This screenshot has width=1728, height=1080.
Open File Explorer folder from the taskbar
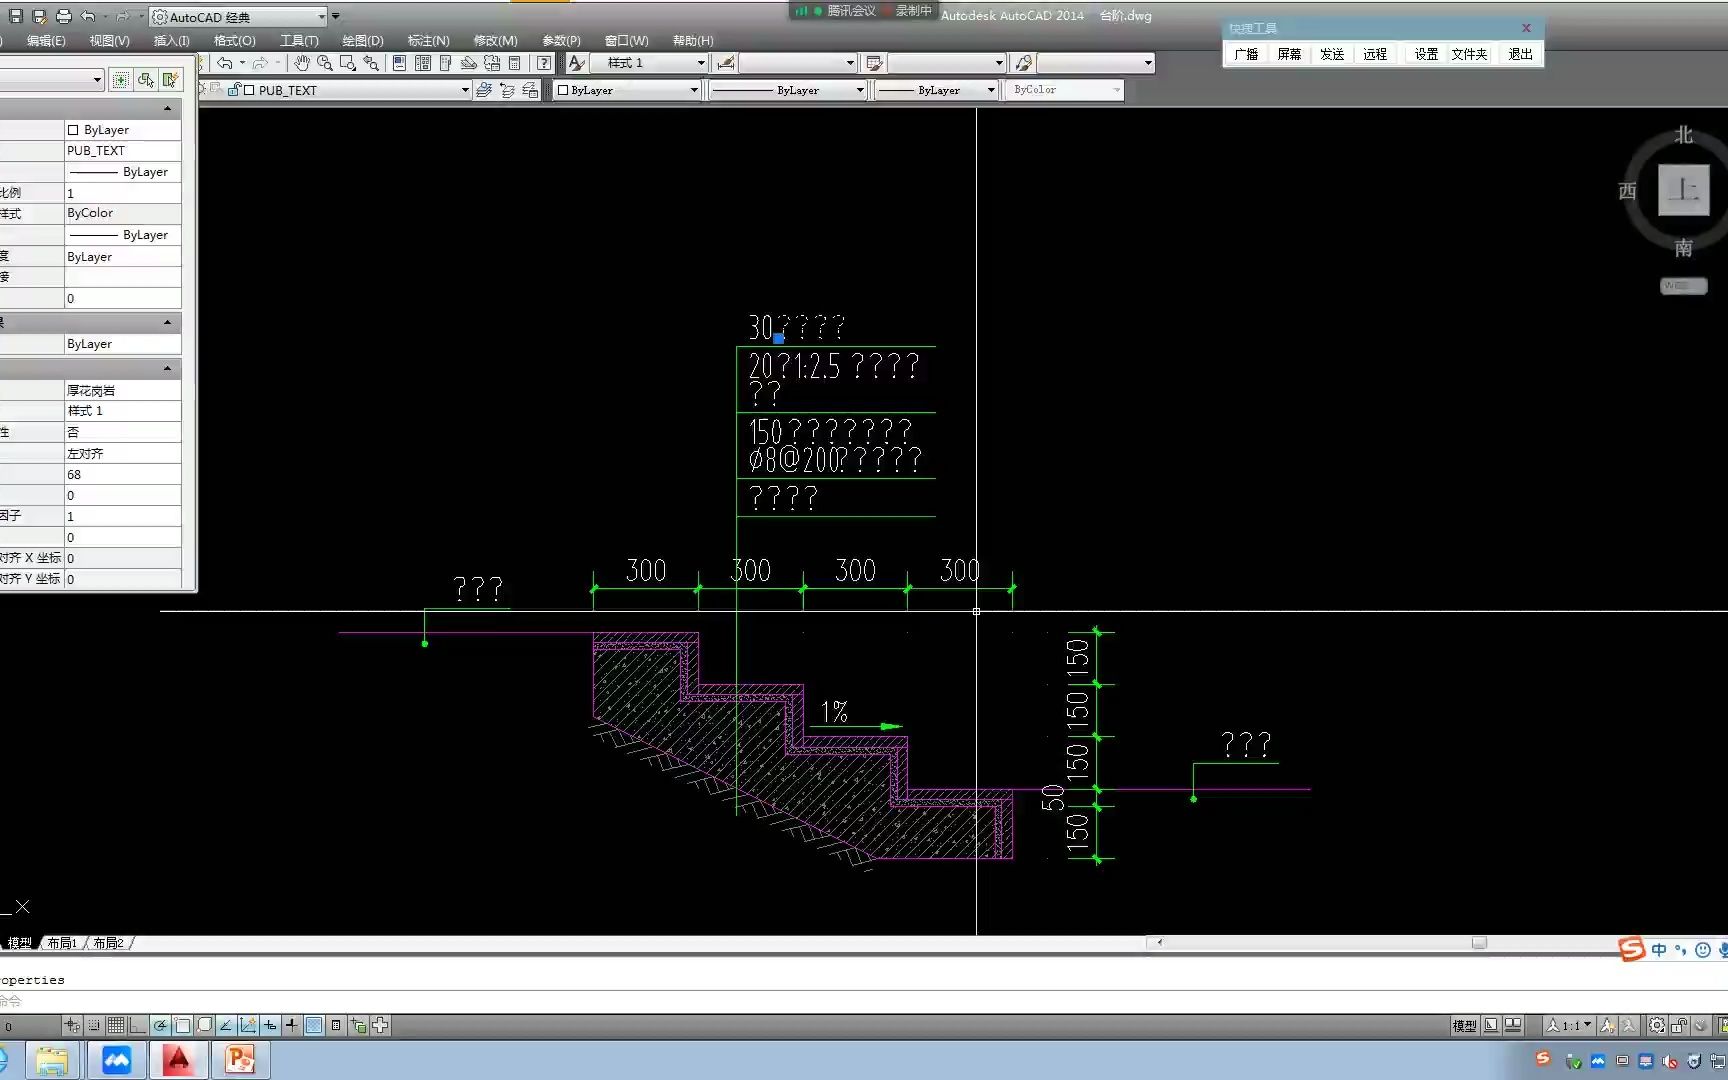(52, 1060)
